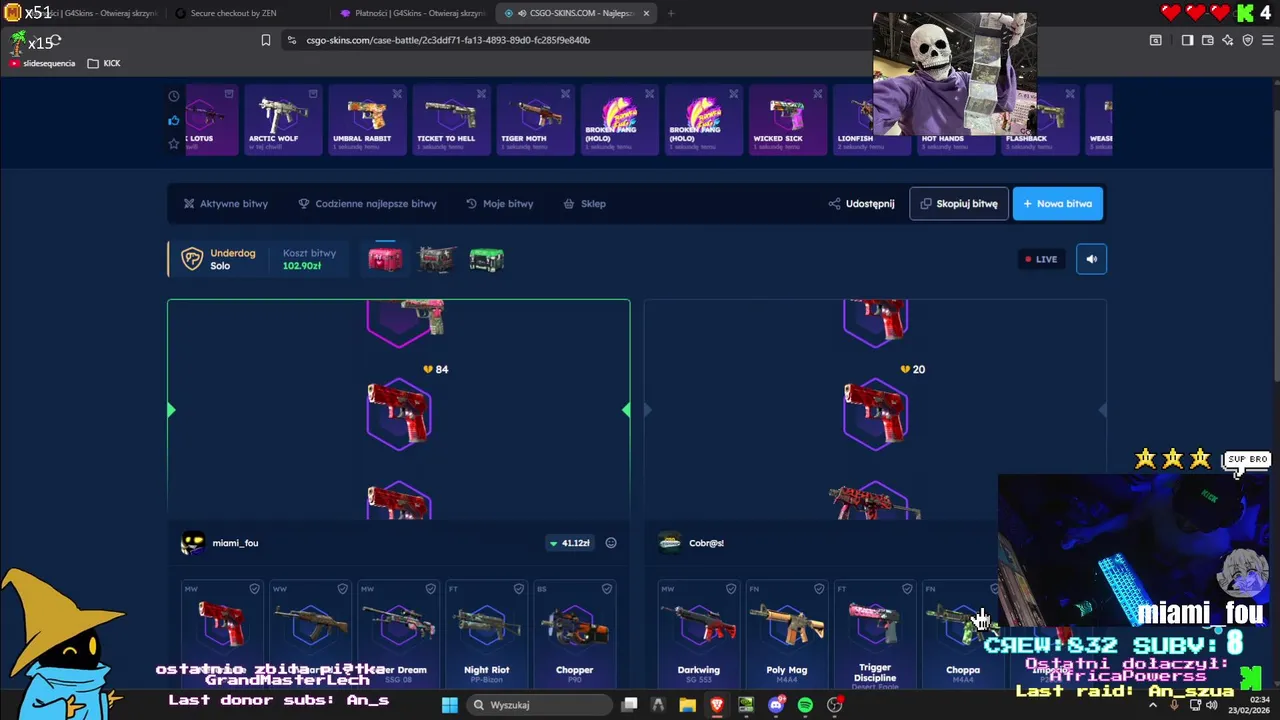1280x720 pixels.
Task: Open the Sklep tab
Action: point(584,203)
